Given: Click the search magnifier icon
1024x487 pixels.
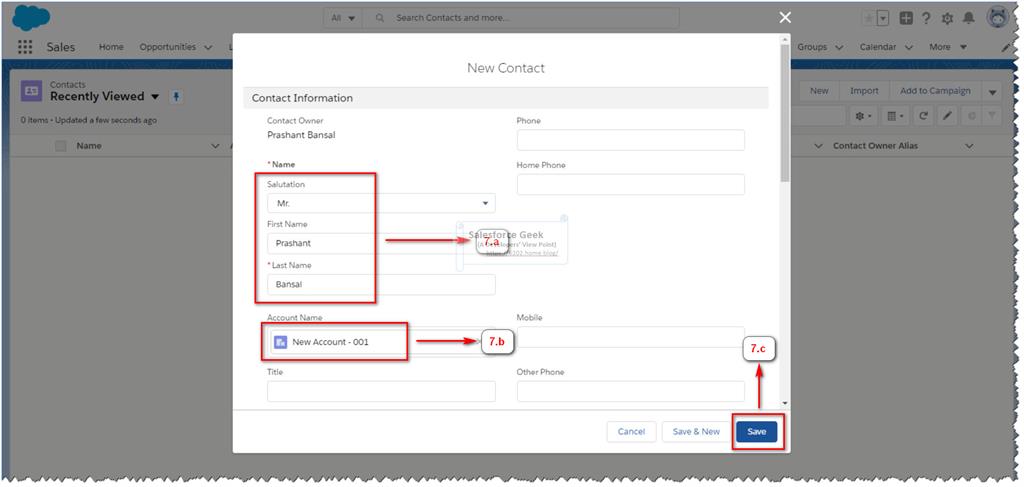Looking at the screenshot, I should click(380, 18).
